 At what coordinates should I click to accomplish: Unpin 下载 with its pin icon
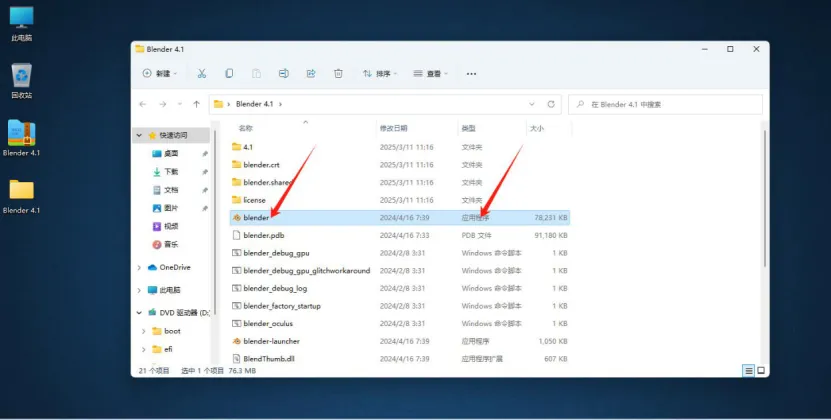point(205,172)
